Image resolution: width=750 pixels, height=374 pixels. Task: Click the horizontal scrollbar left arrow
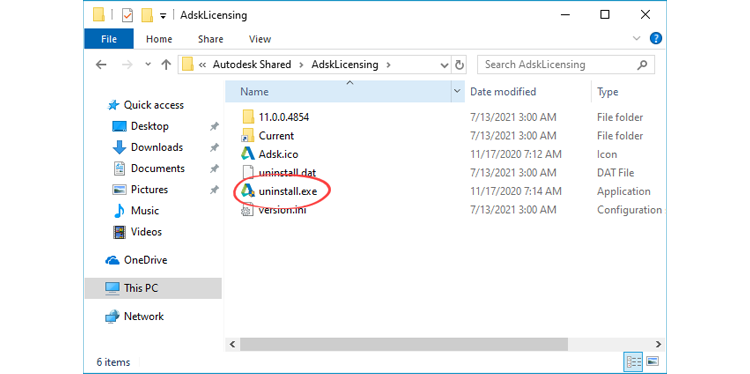(x=233, y=344)
